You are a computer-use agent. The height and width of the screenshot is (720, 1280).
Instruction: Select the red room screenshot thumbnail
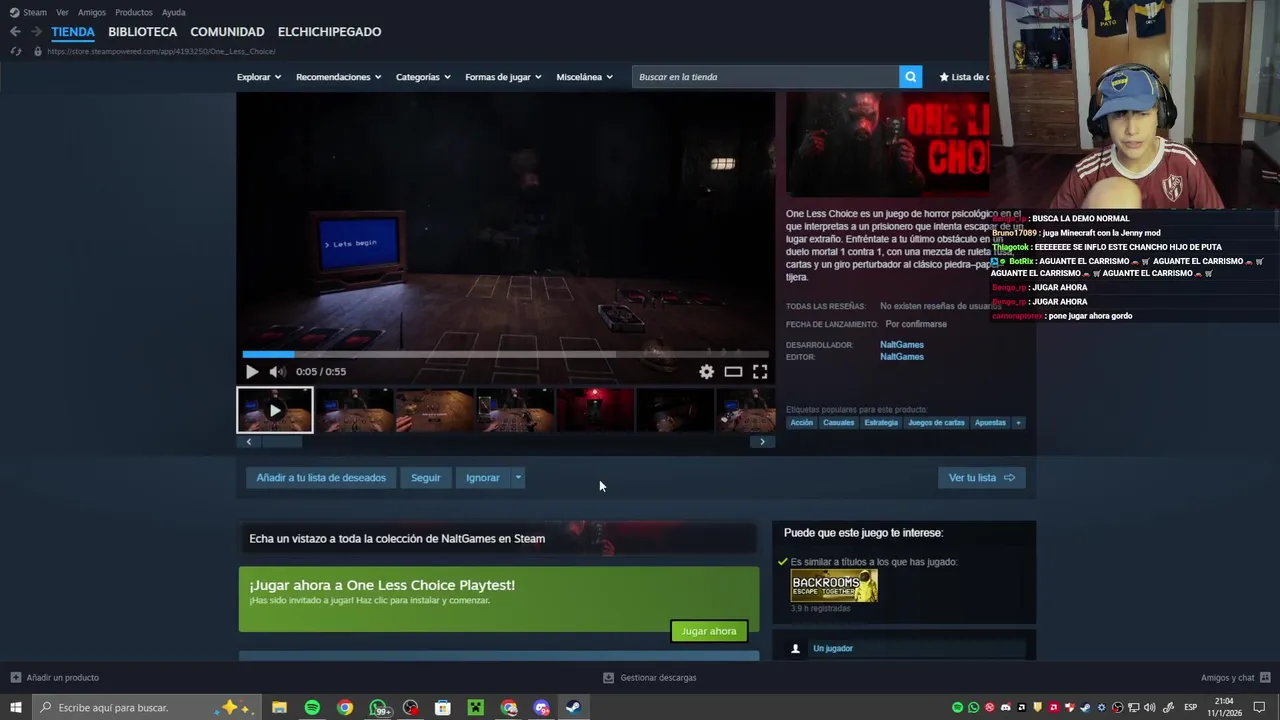pyautogui.click(x=595, y=410)
